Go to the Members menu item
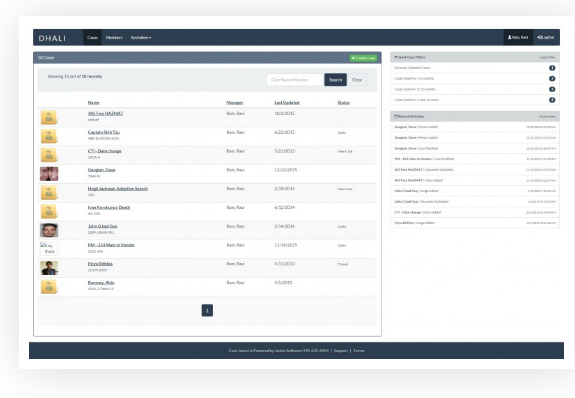 (114, 37)
